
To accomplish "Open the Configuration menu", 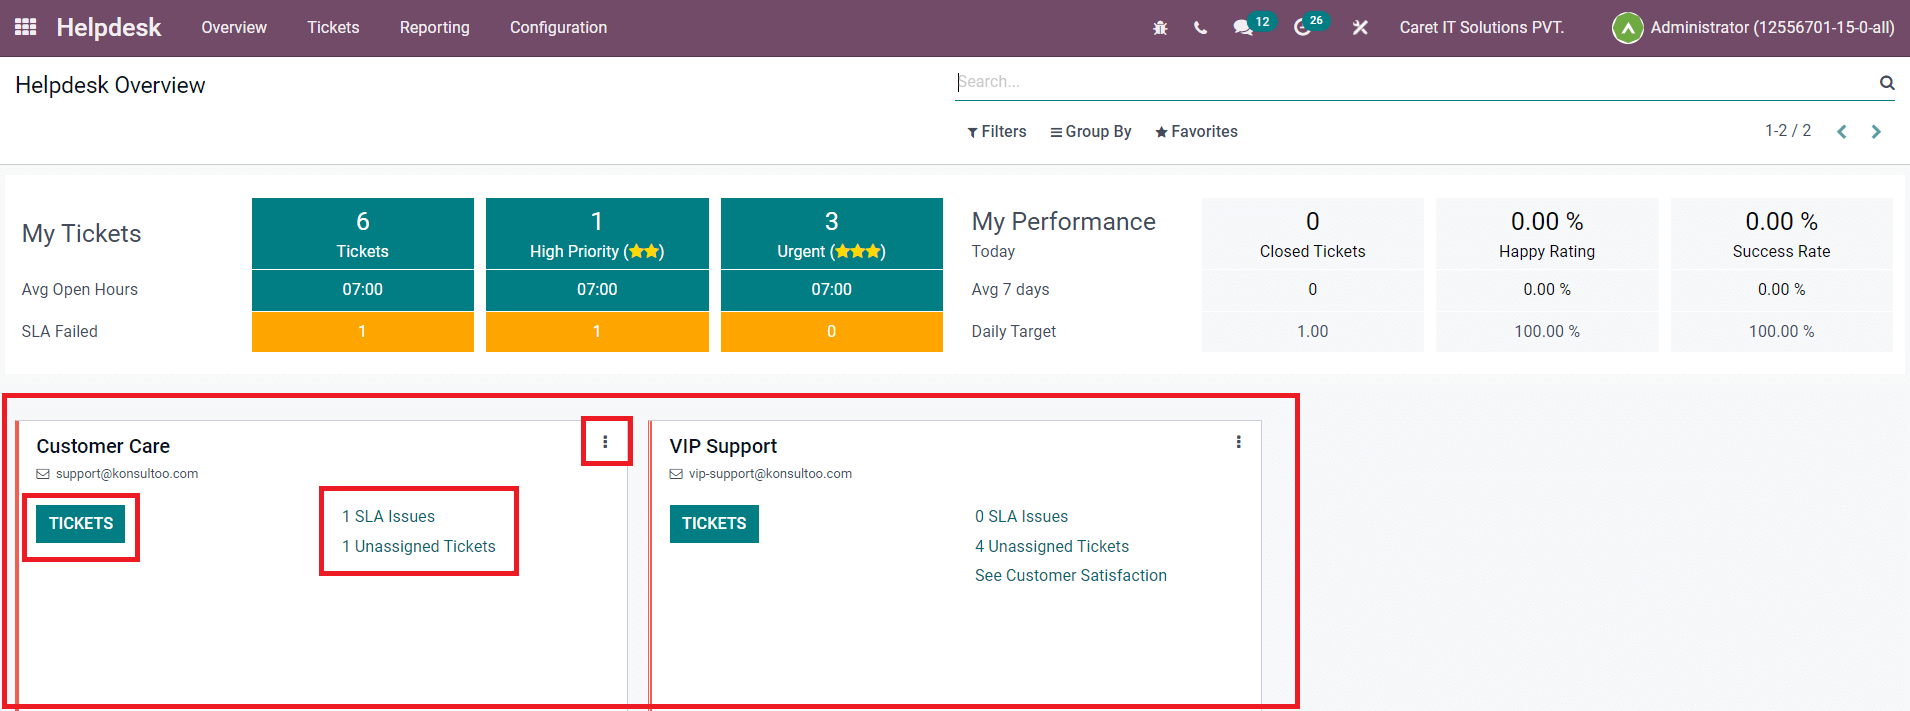I will pos(558,28).
